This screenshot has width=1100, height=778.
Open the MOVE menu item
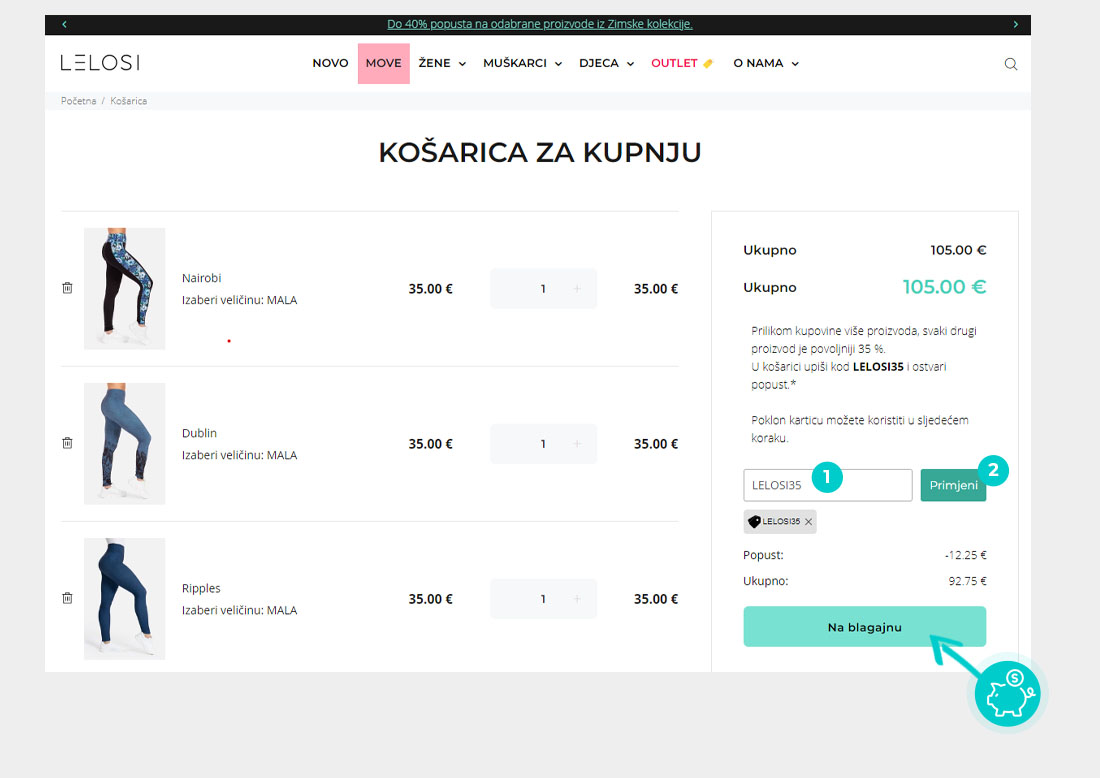pyautogui.click(x=383, y=63)
